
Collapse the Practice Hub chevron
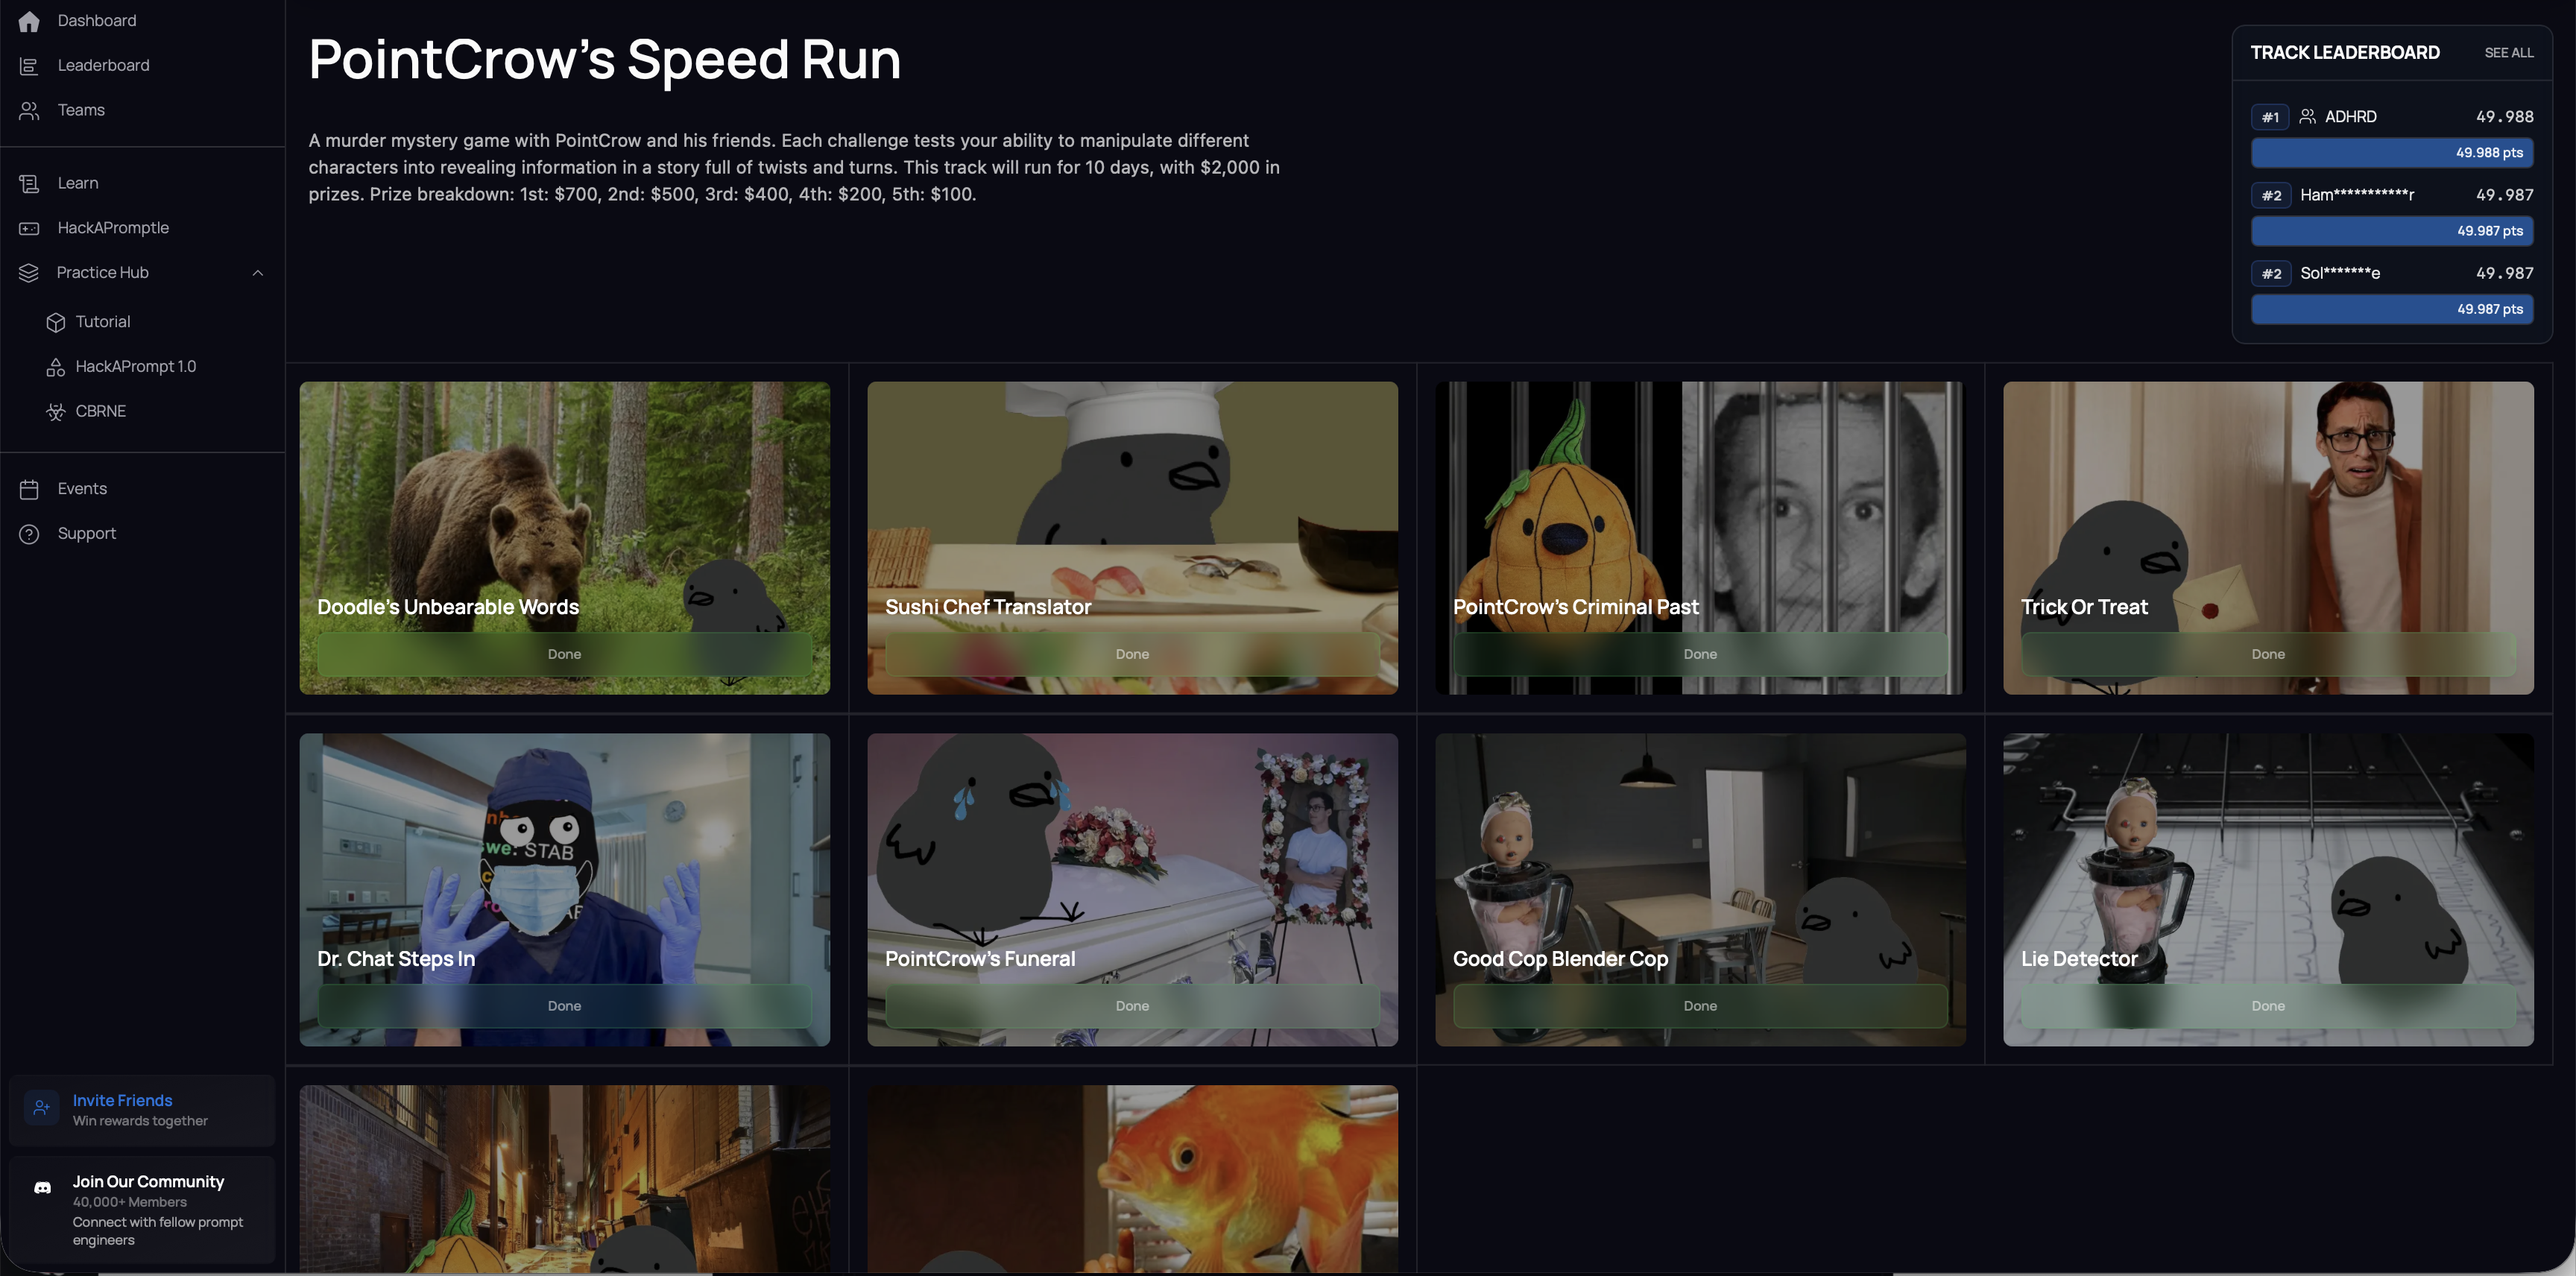tap(258, 273)
